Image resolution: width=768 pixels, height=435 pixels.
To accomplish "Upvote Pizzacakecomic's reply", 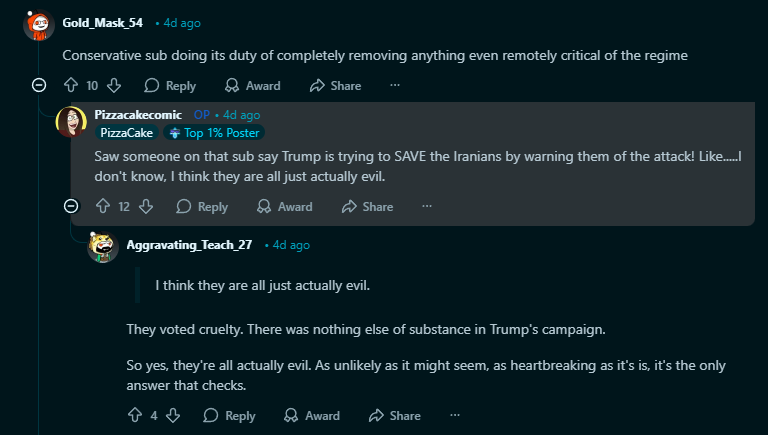I will tap(103, 206).
